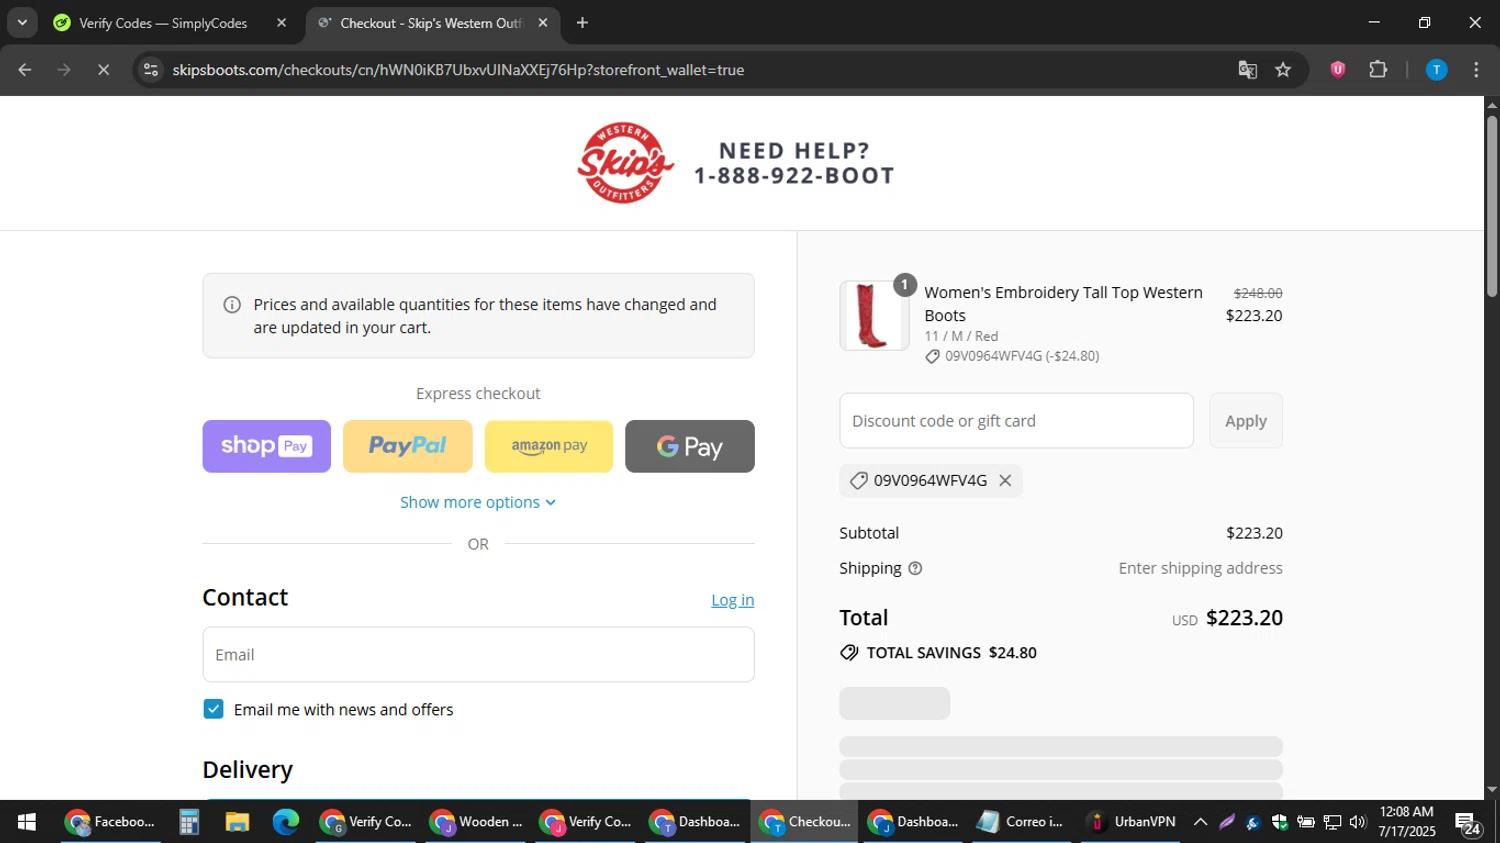Click the Skip's Western Outfitters logo
The image size is (1500, 843).
click(626, 163)
